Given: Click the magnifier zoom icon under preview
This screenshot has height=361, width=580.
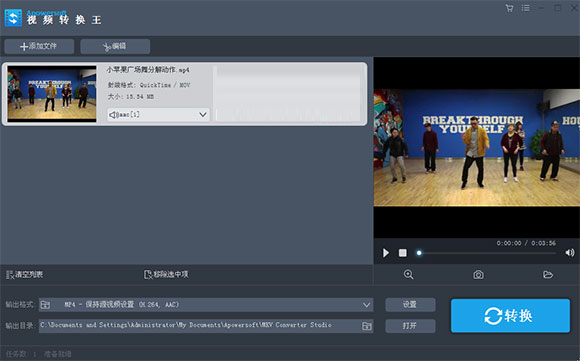Looking at the screenshot, I should (408, 274).
